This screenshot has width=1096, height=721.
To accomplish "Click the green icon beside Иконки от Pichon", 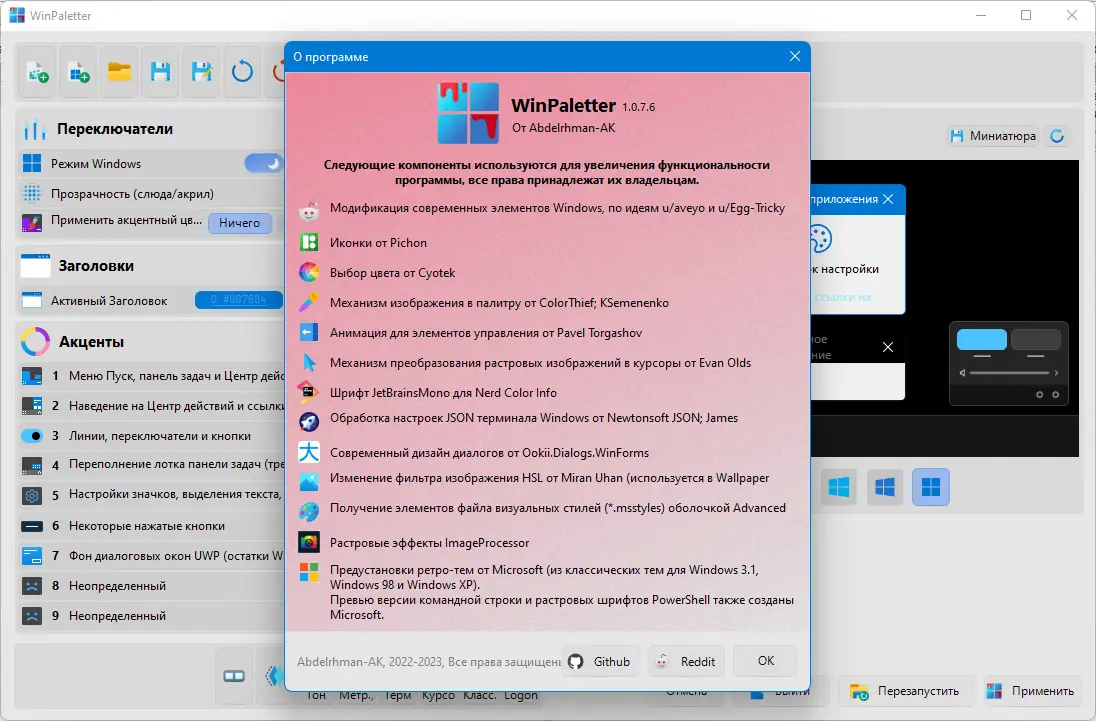I will [309, 242].
